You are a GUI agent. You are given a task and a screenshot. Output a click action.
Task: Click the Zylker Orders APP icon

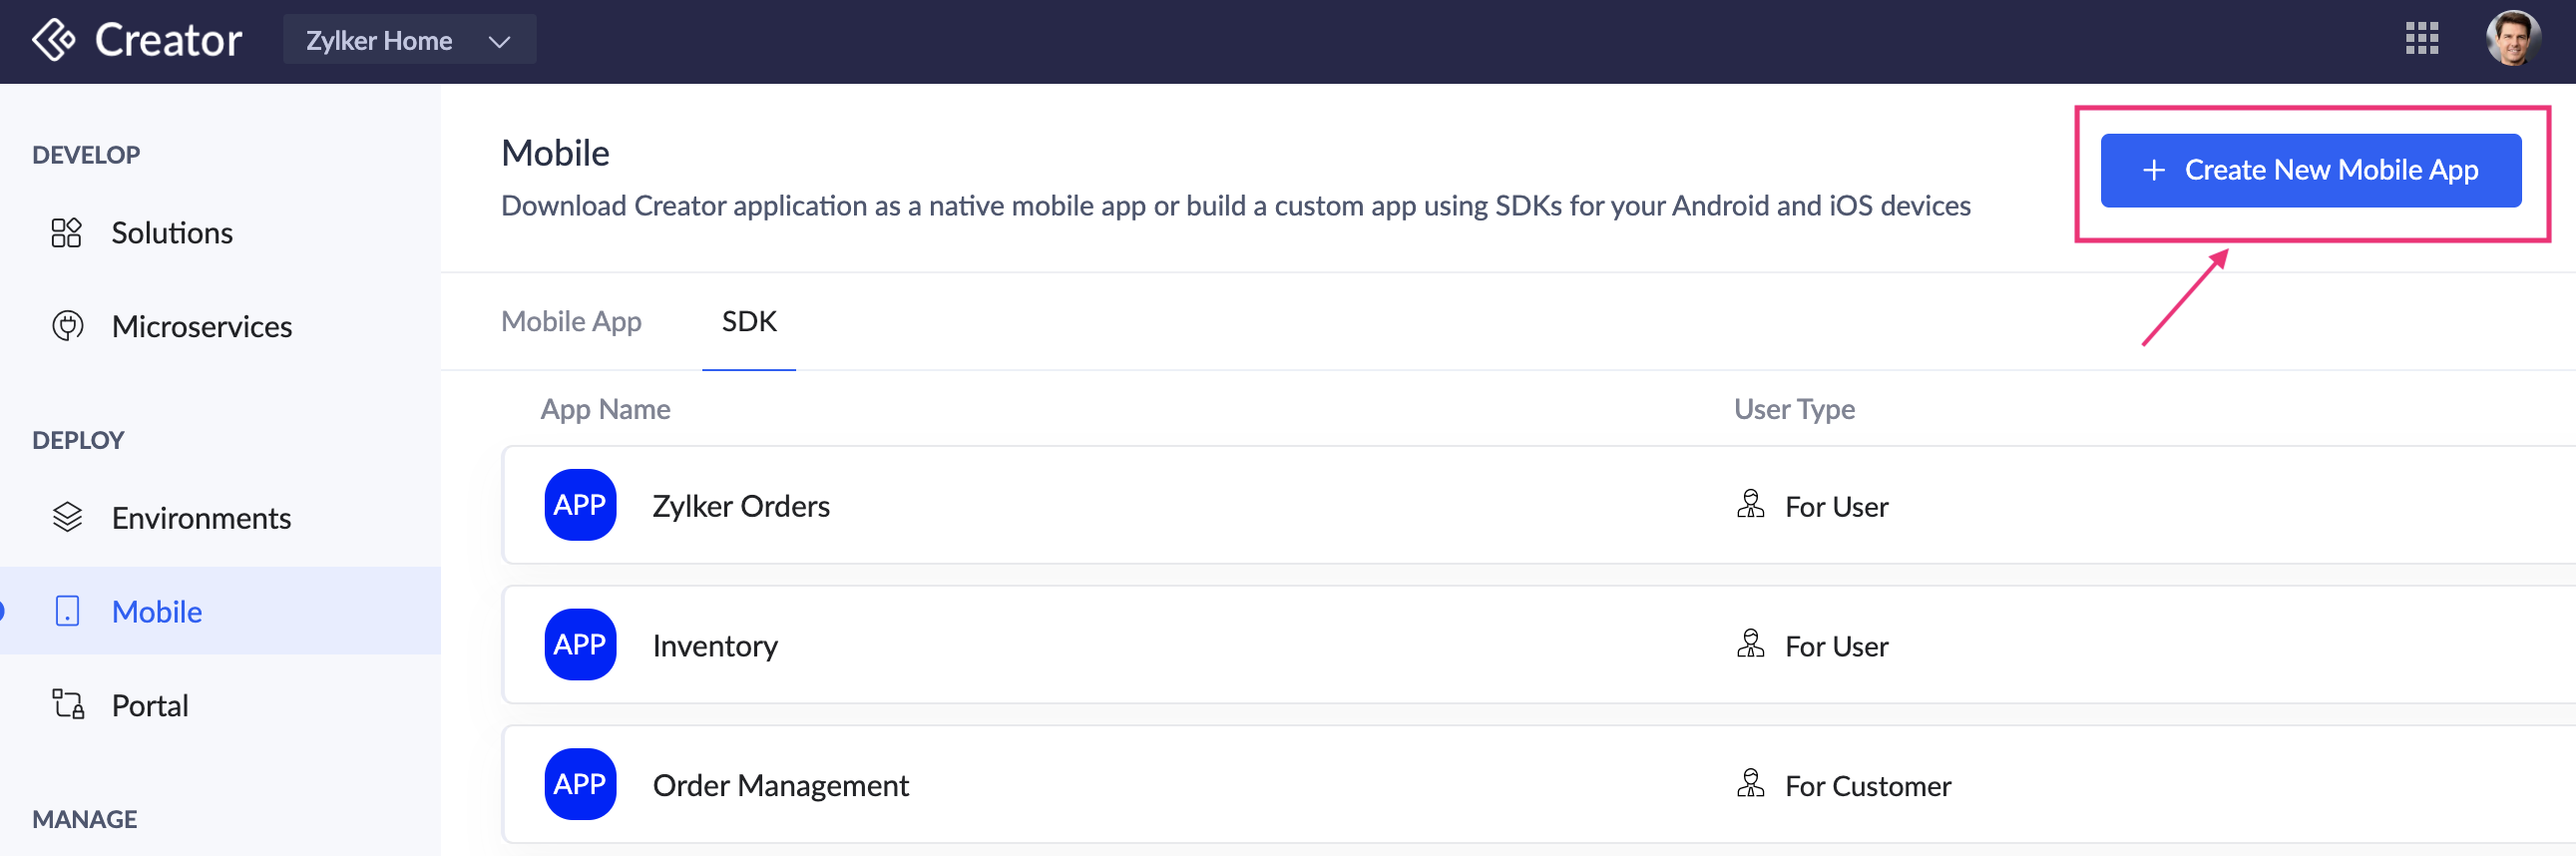point(580,505)
